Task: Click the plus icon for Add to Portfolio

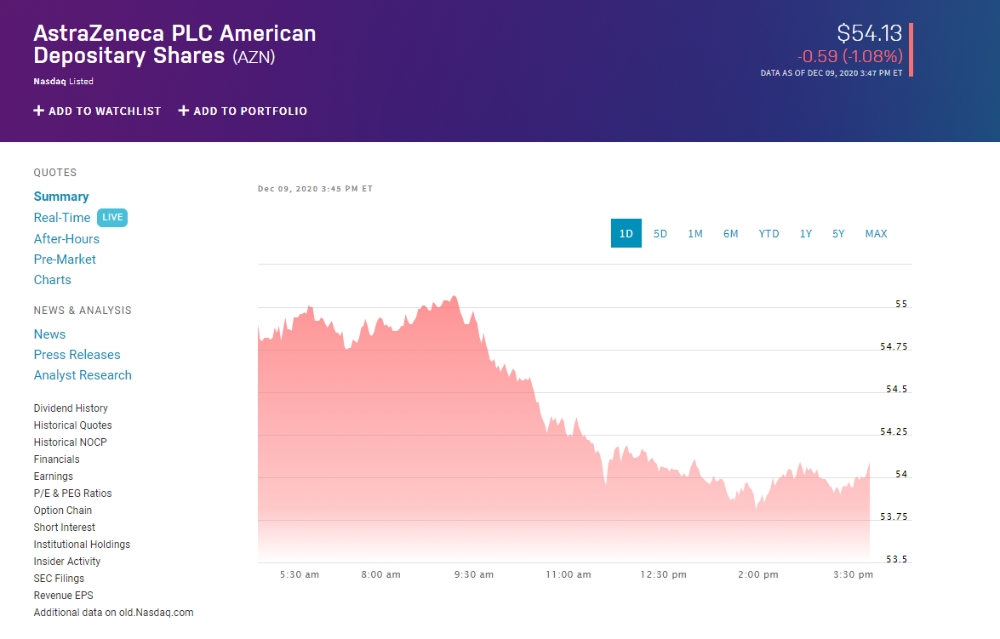Action: pyautogui.click(x=184, y=111)
